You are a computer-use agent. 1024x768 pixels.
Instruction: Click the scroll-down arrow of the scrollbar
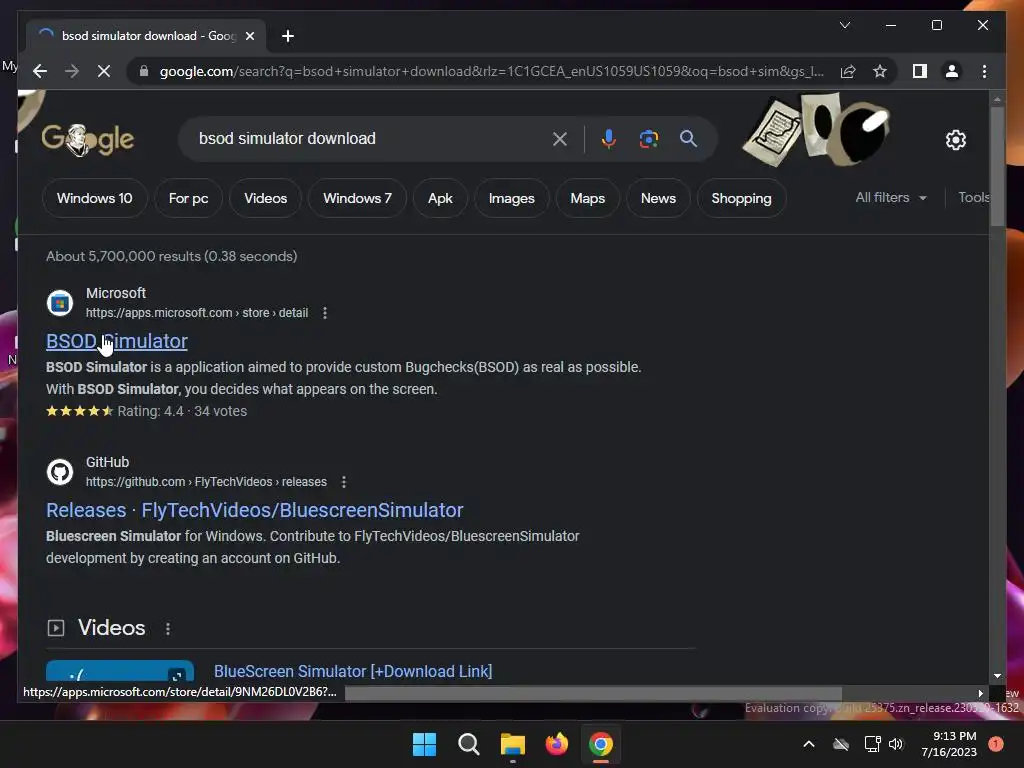(997, 676)
